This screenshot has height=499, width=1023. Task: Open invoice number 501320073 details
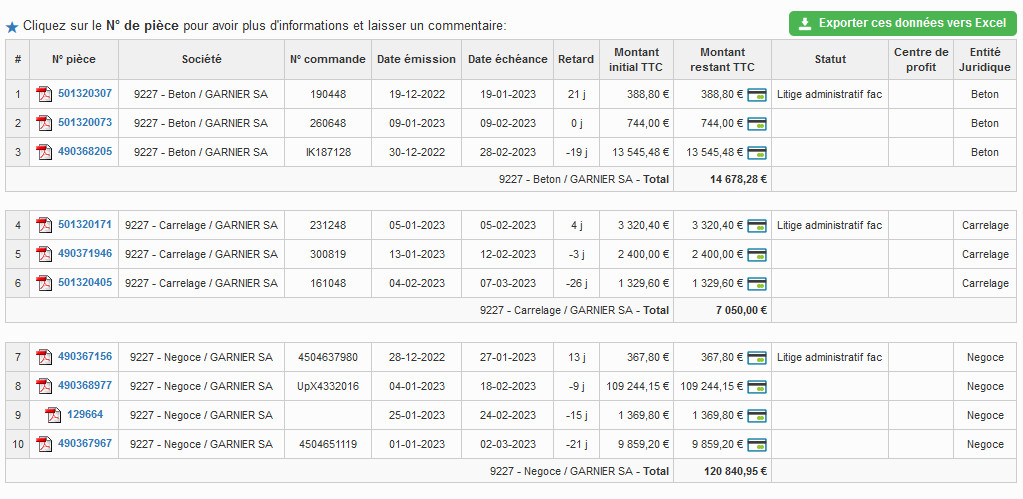[x=85, y=123]
